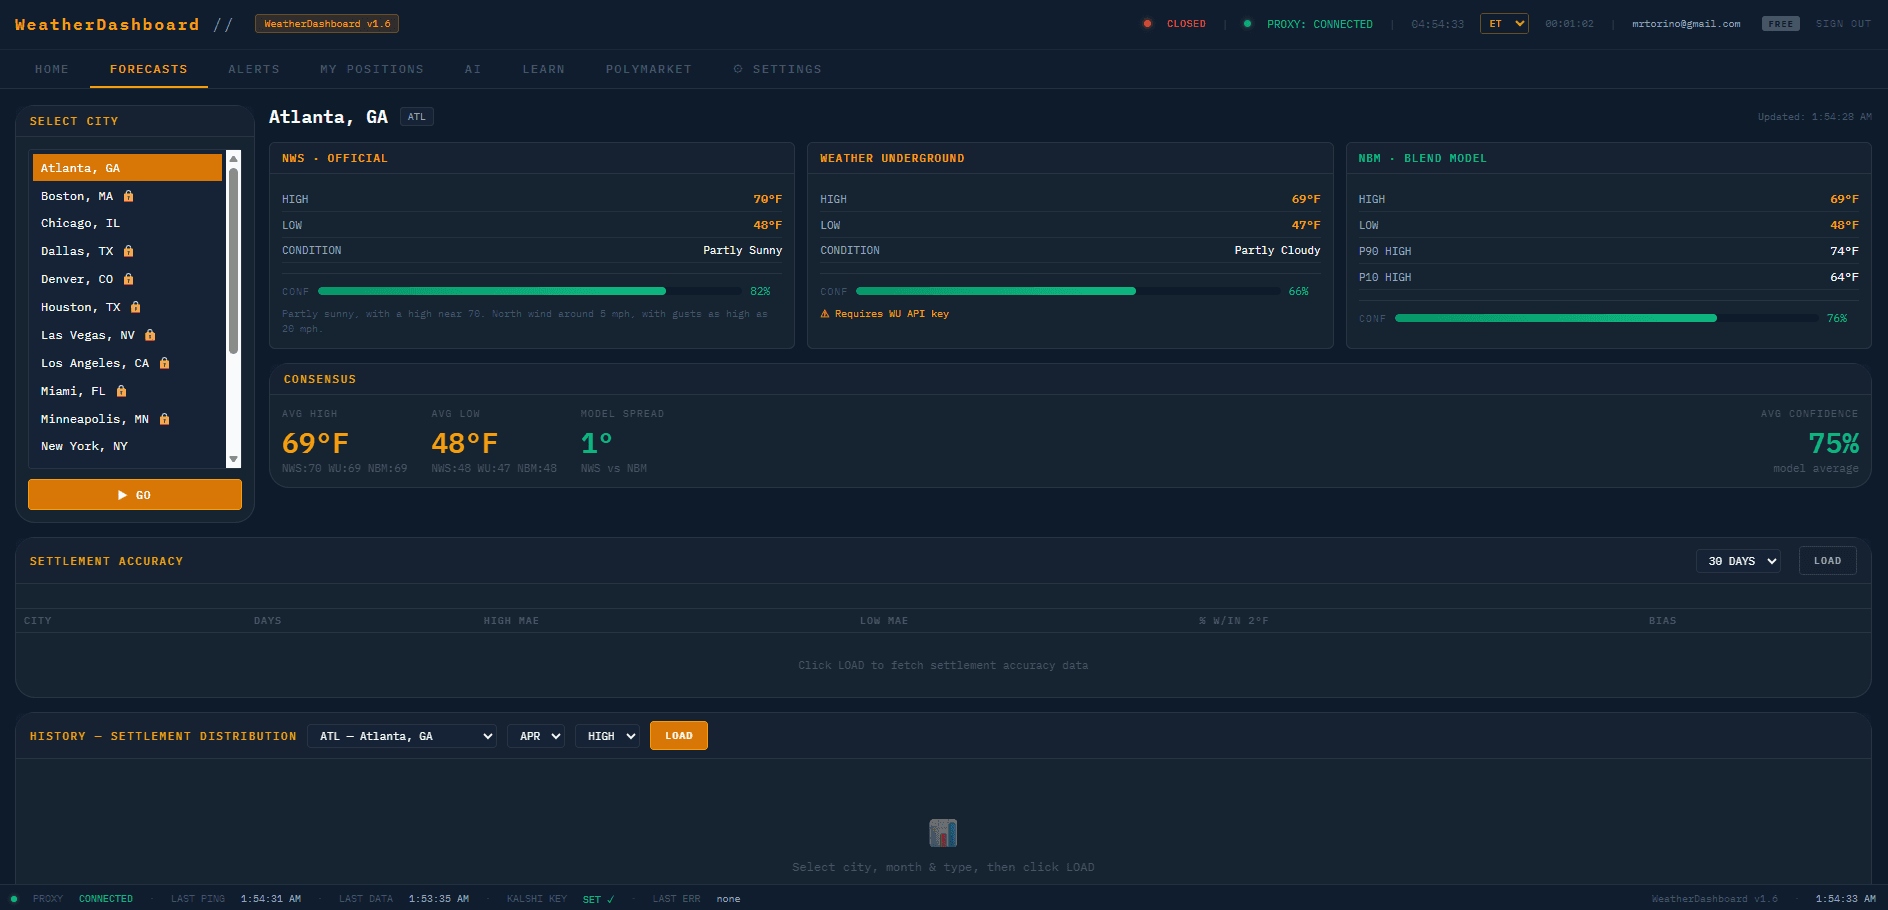Open the APR month dropdown

(x=535, y=735)
